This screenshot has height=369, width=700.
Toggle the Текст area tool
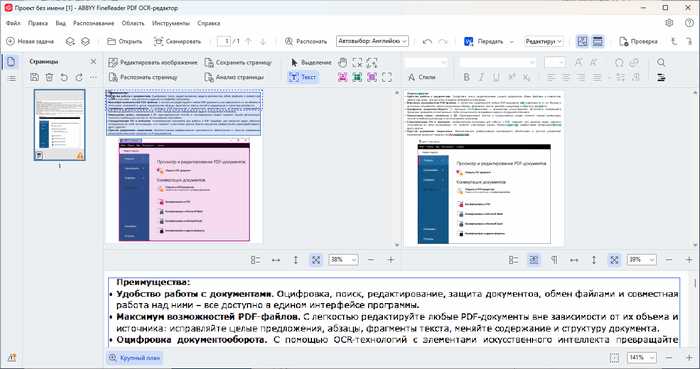(303, 77)
